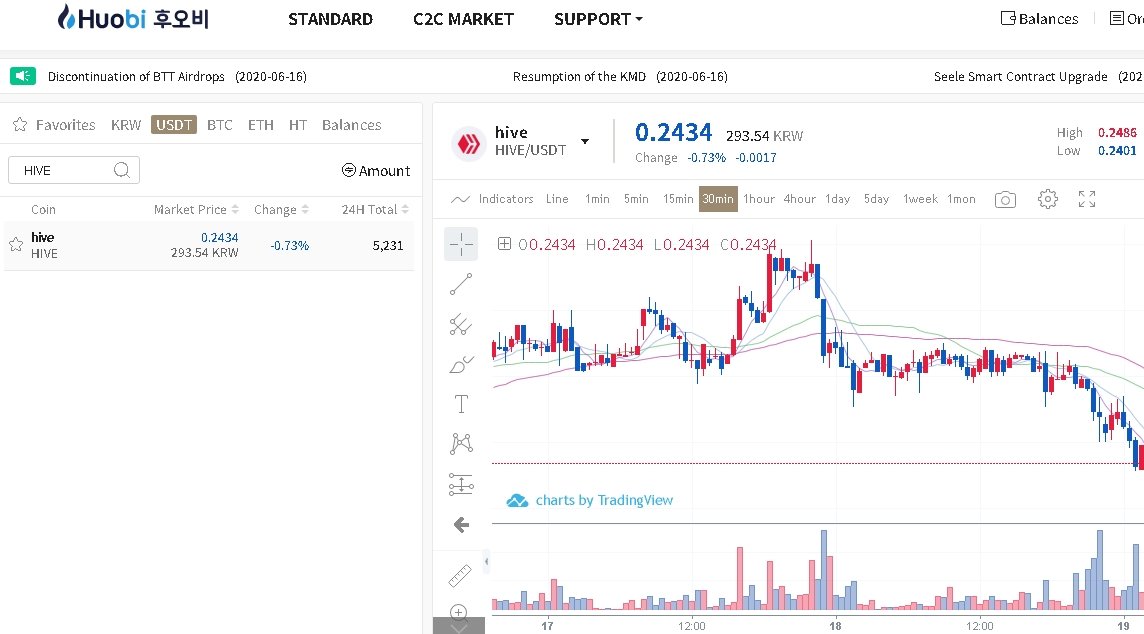Select the pitchfork drawing tool
The image size is (1144, 634).
pyautogui.click(x=461, y=324)
